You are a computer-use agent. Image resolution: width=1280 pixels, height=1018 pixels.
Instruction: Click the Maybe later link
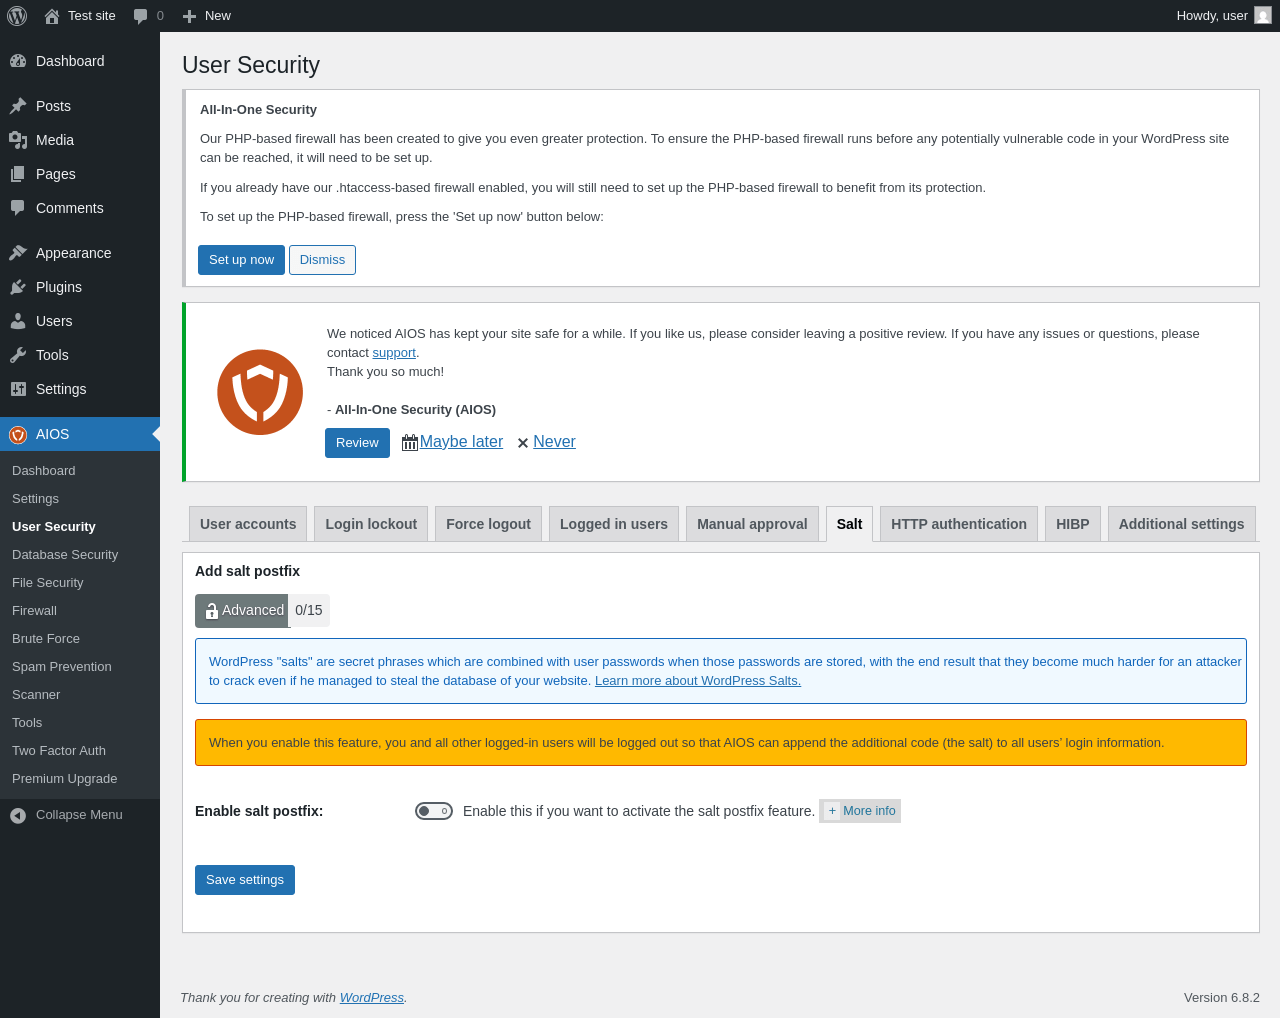(461, 442)
